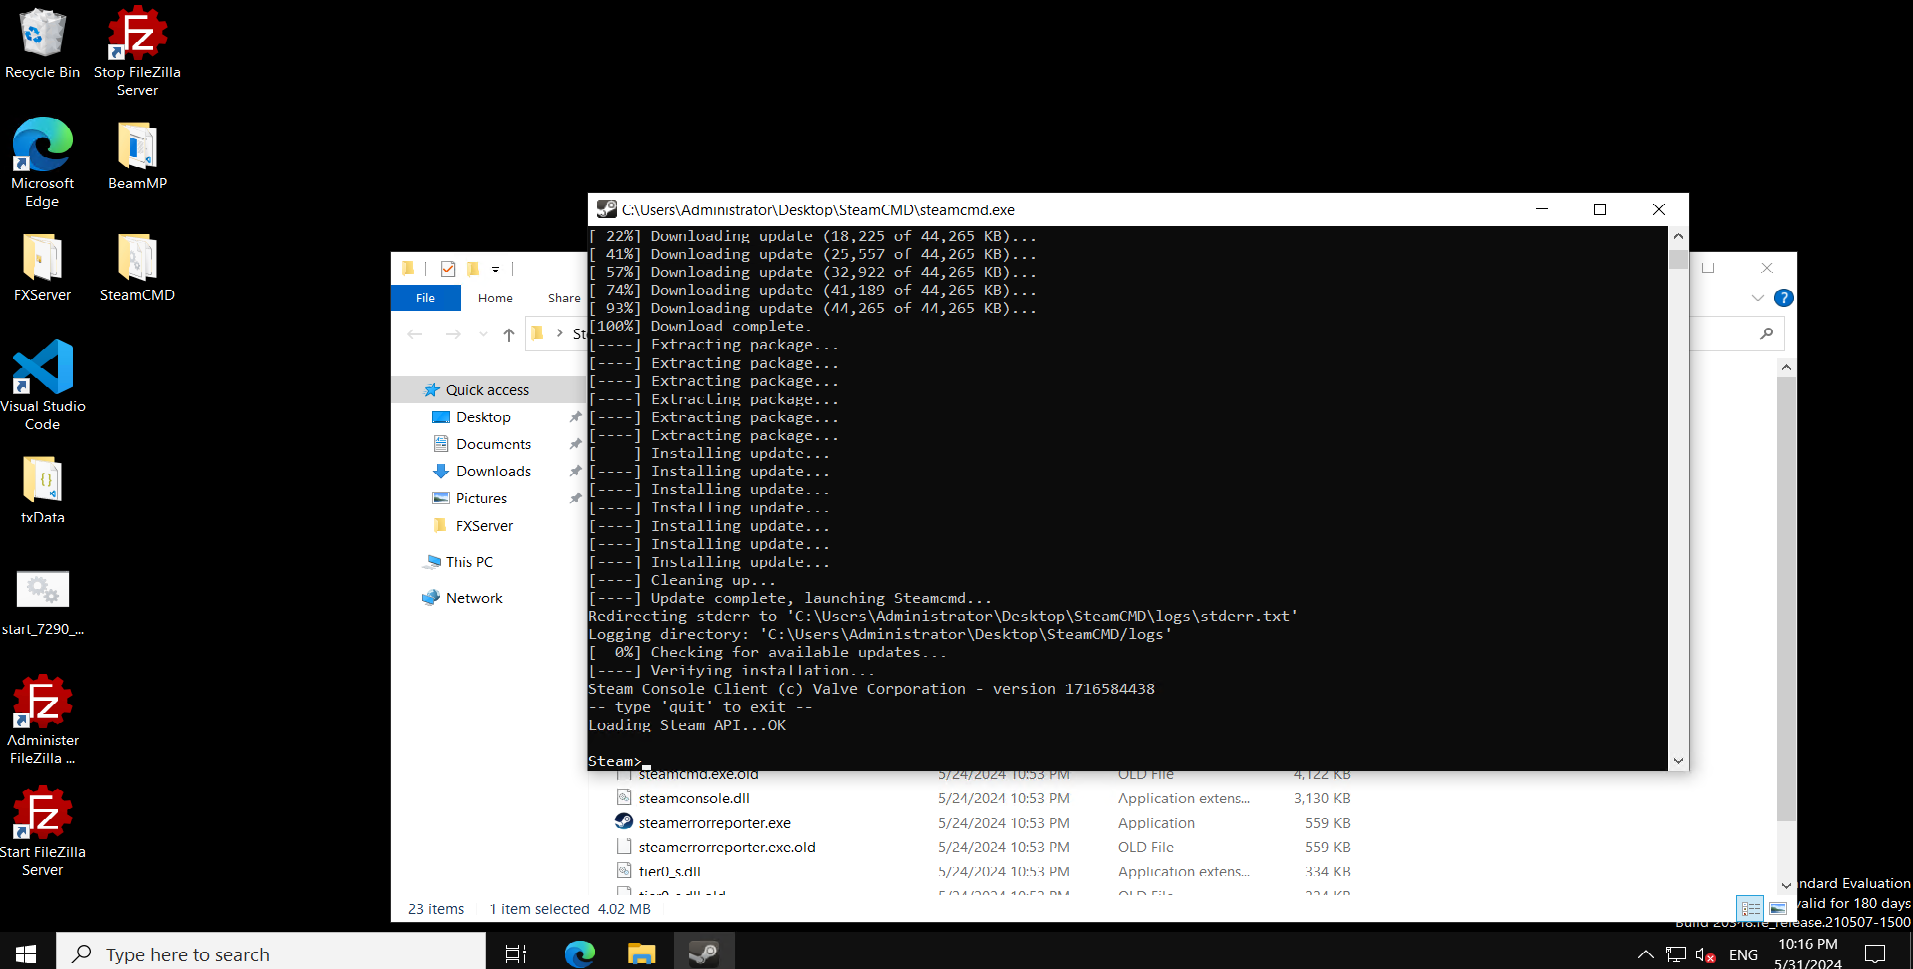
Task: Open File Explorer from the taskbar
Action: [641, 952]
